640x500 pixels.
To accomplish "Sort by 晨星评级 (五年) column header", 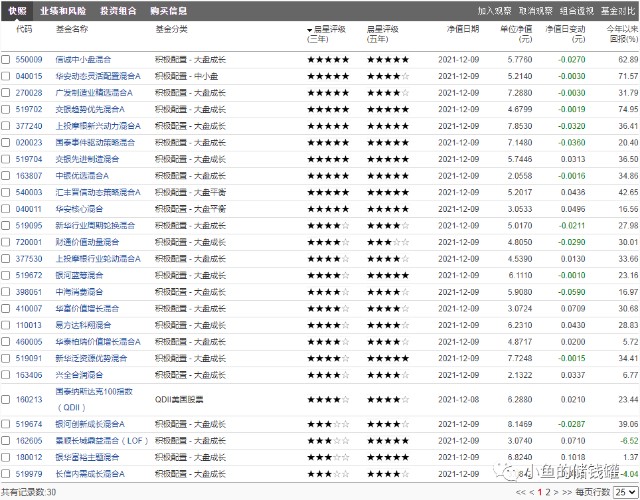I will click(382, 34).
